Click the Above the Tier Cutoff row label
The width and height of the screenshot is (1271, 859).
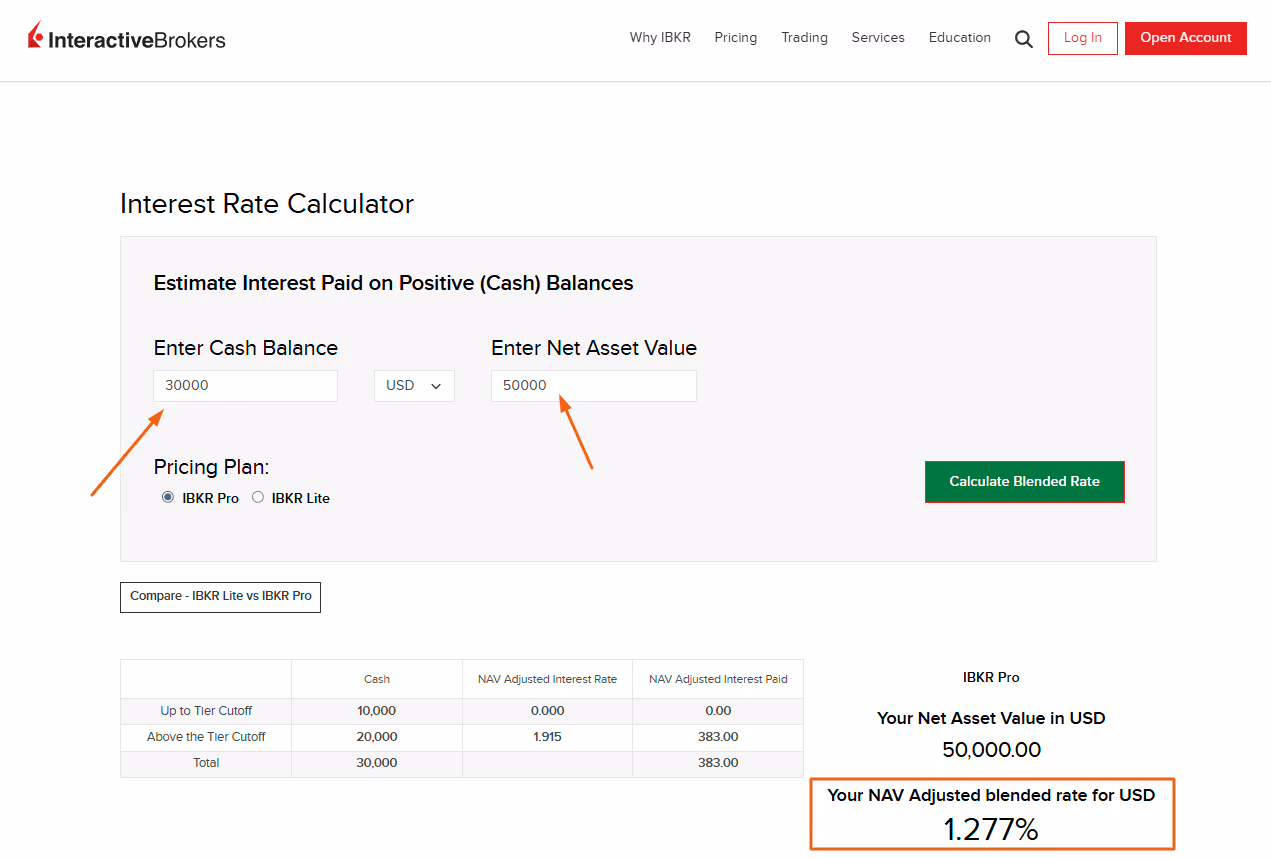(x=206, y=737)
